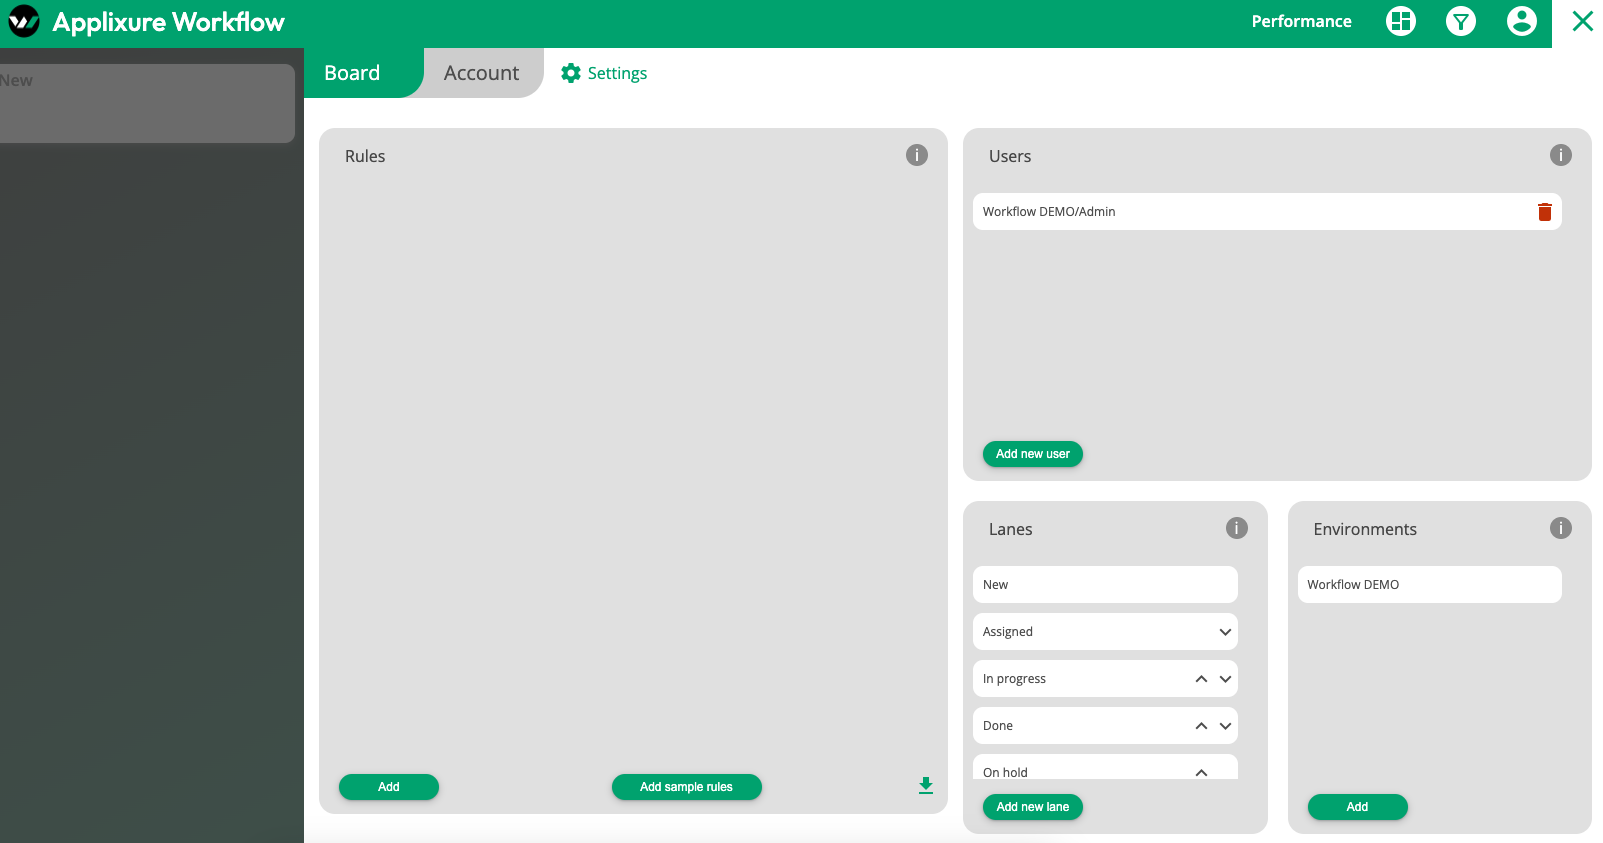Screen dimensions: 1603x843
Task: Select the Workflow DEMO environment entry
Action: coord(1429,585)
